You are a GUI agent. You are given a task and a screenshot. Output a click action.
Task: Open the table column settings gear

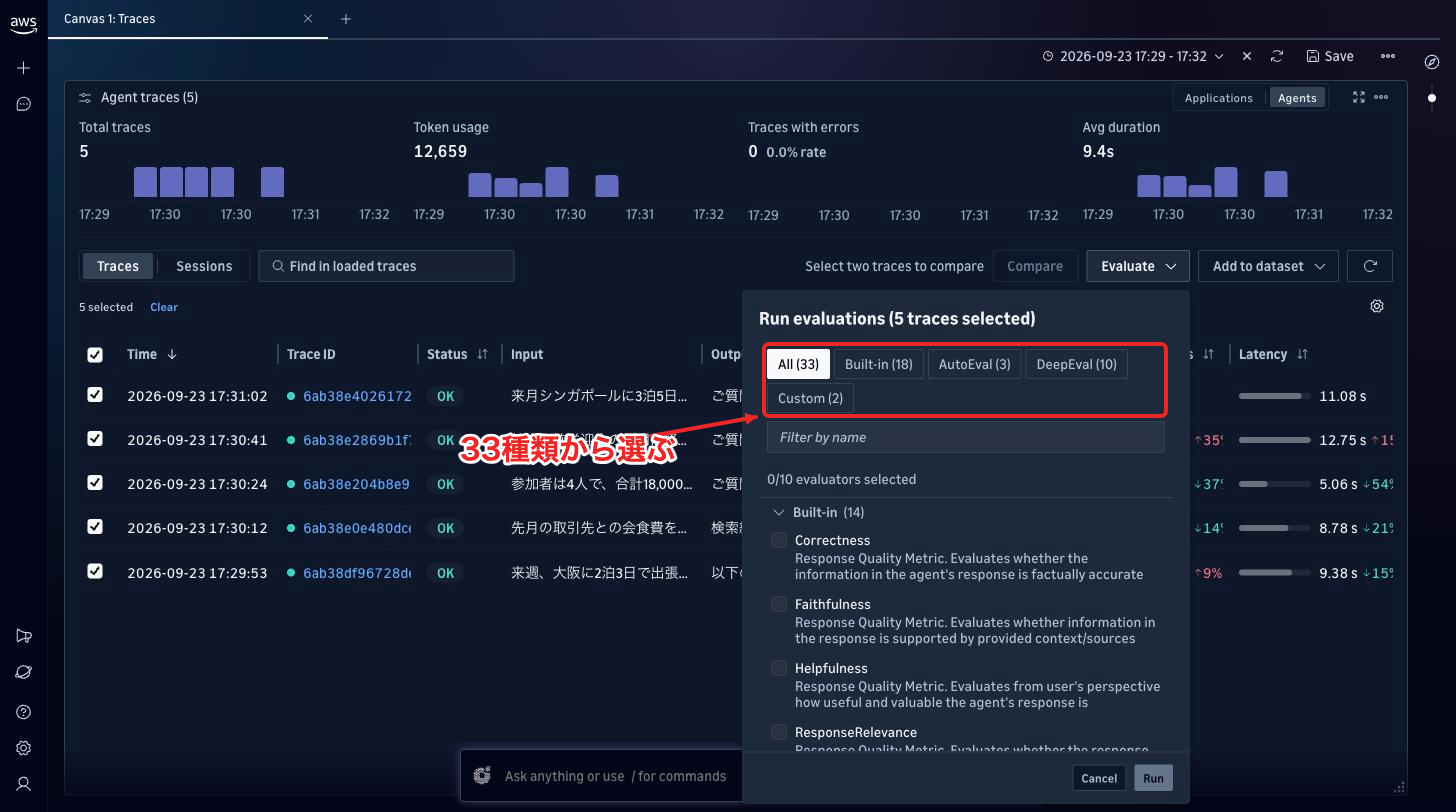[1377, 306]
